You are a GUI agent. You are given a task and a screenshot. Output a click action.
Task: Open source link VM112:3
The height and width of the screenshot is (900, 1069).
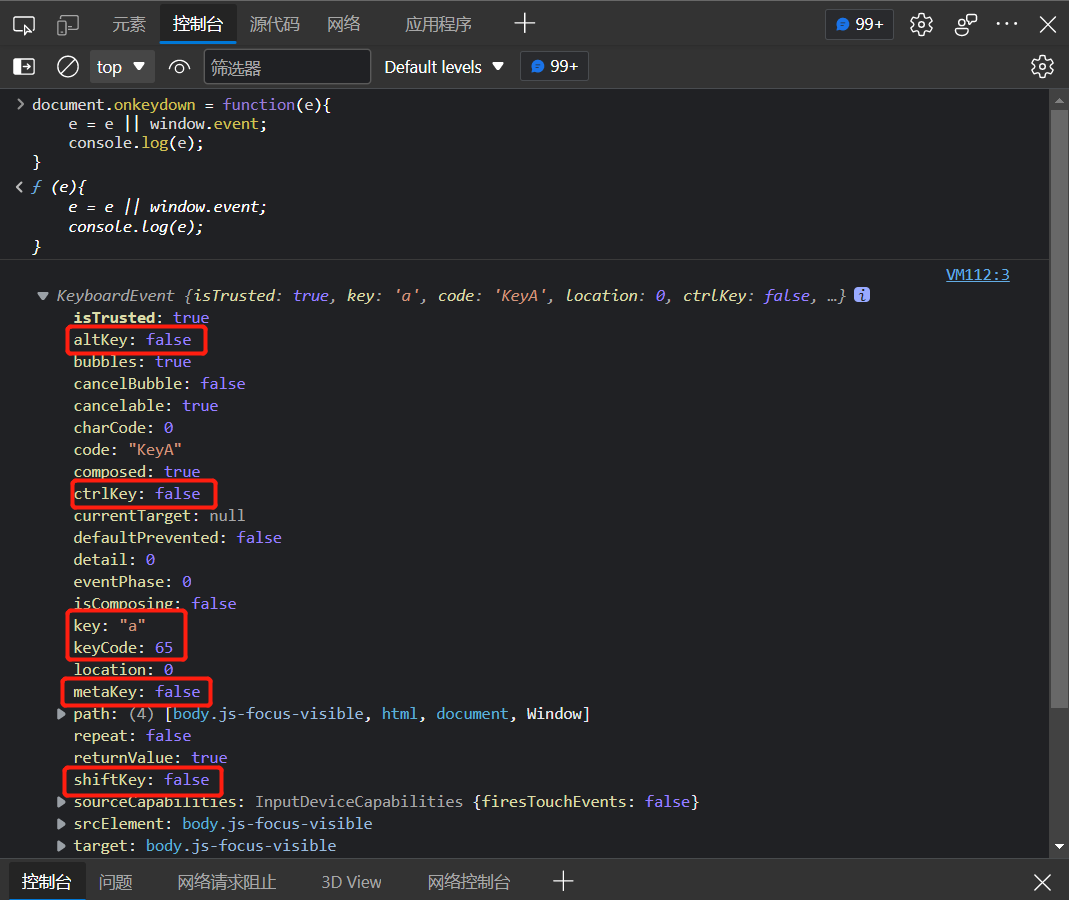[978, 275]
